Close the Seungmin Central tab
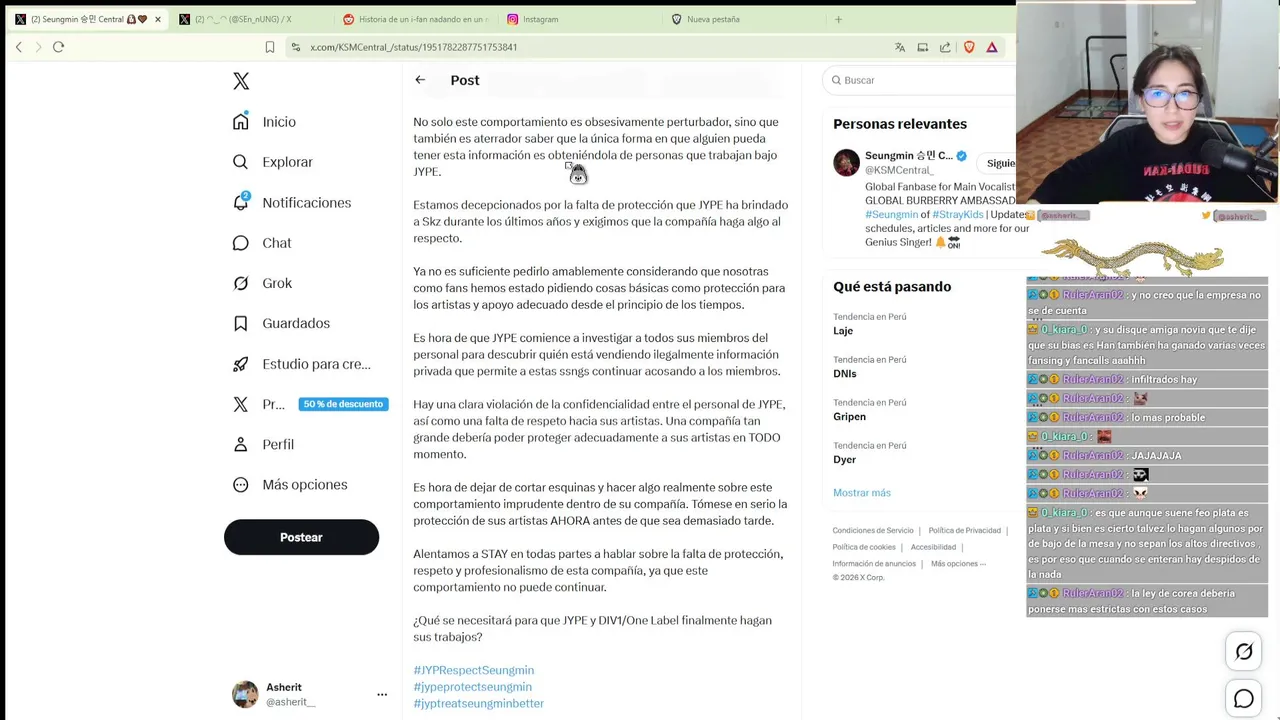The height and width of the screenshot is (720, 1280). 157,19
